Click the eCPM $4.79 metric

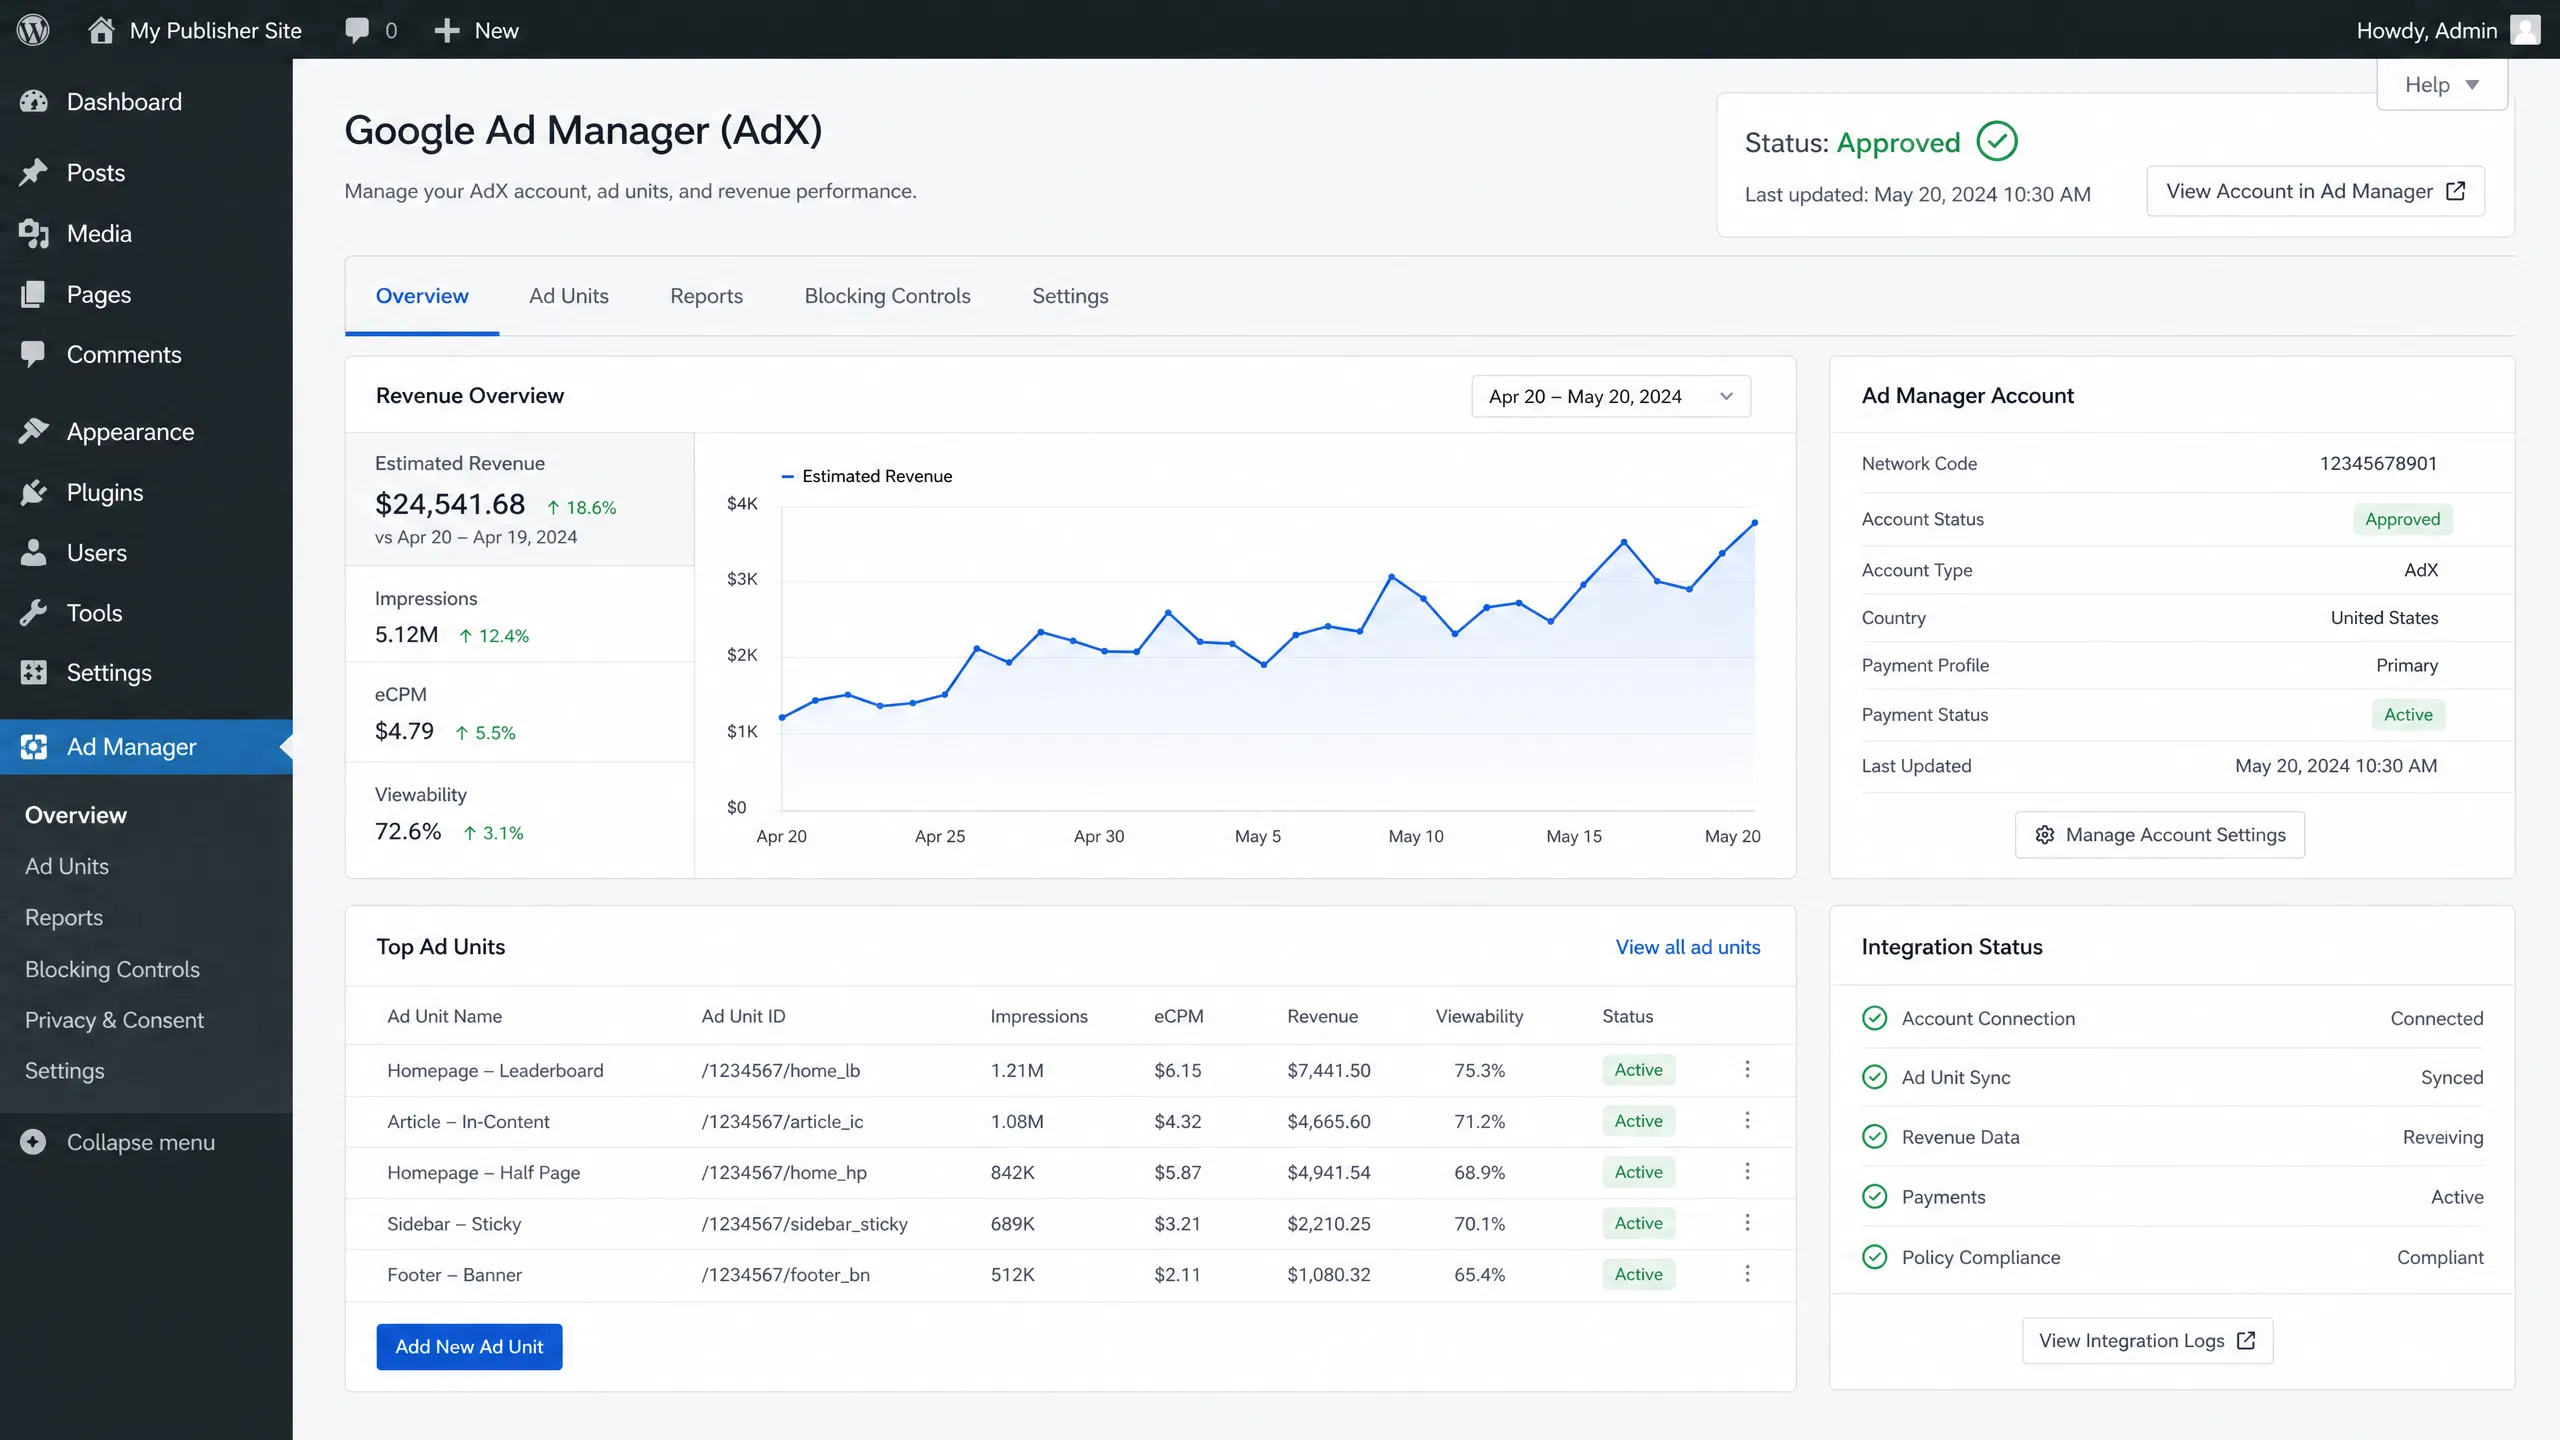pyautogui.click(x=520, y=713)
